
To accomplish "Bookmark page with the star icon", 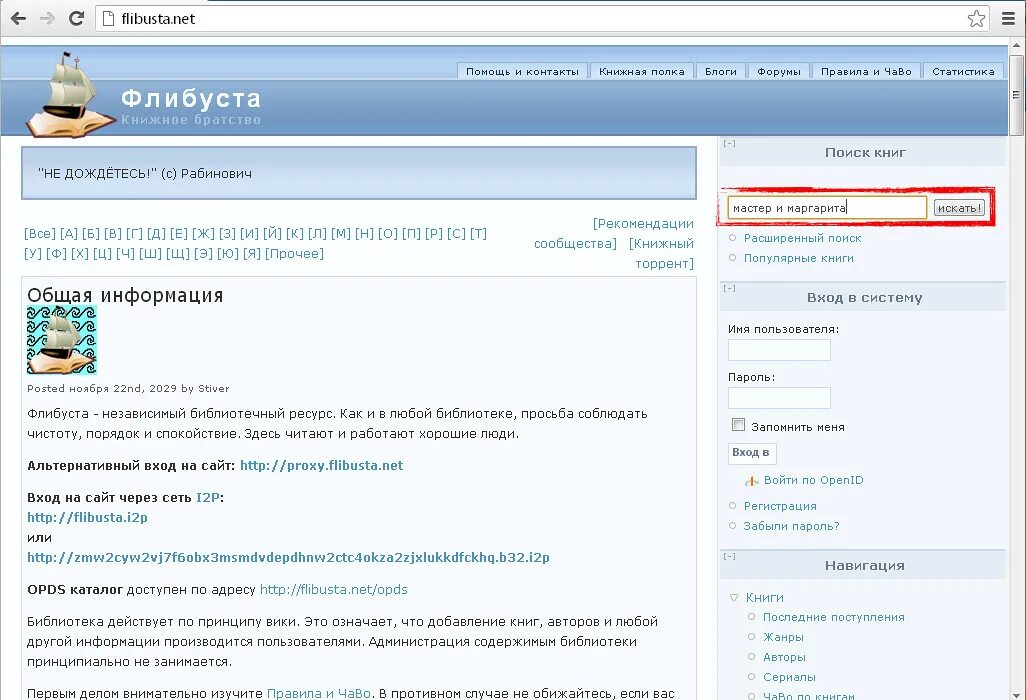I will click(x=976, y=18).
